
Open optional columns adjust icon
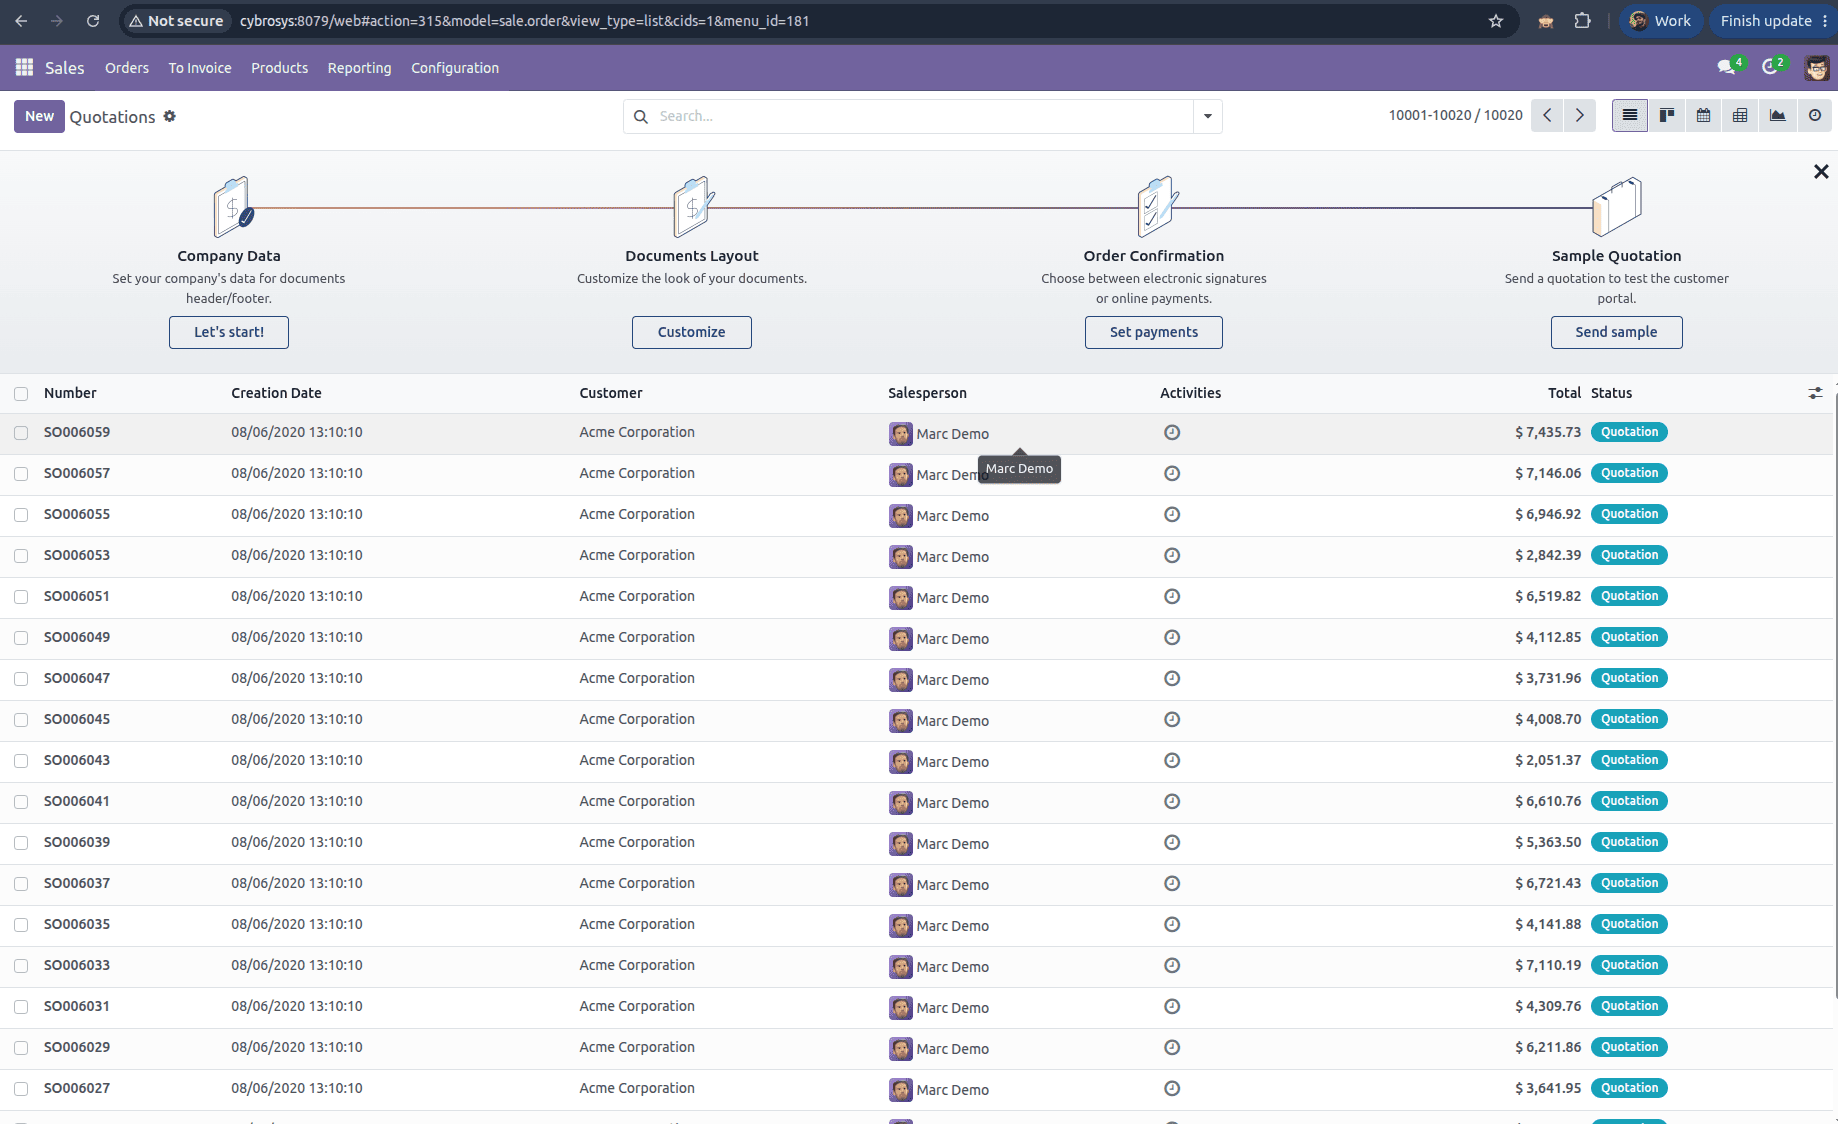point(1815,394)
